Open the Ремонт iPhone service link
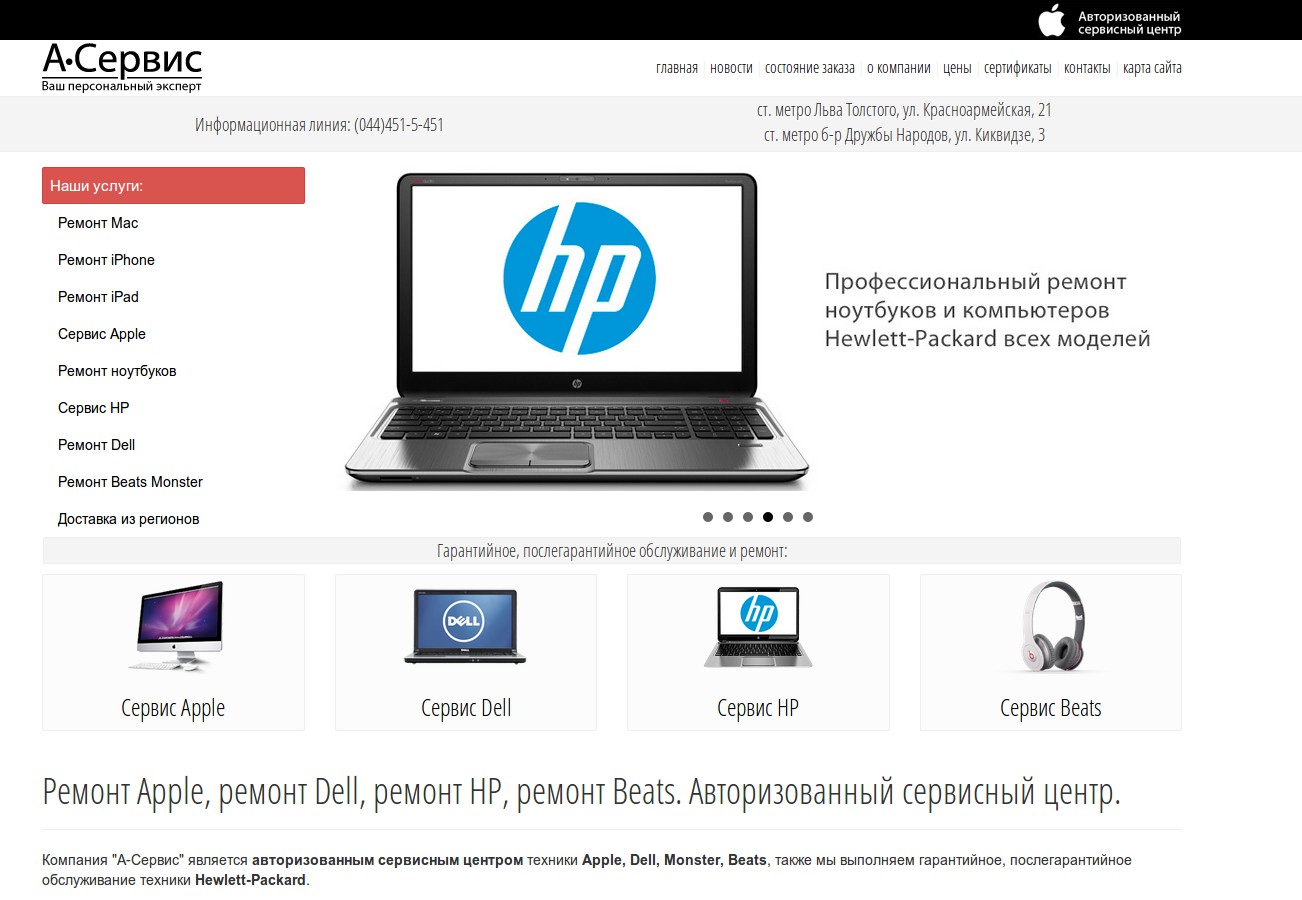Image resolution: width=1302 pixels, height=900 pixels. click(x=106, y=260)
